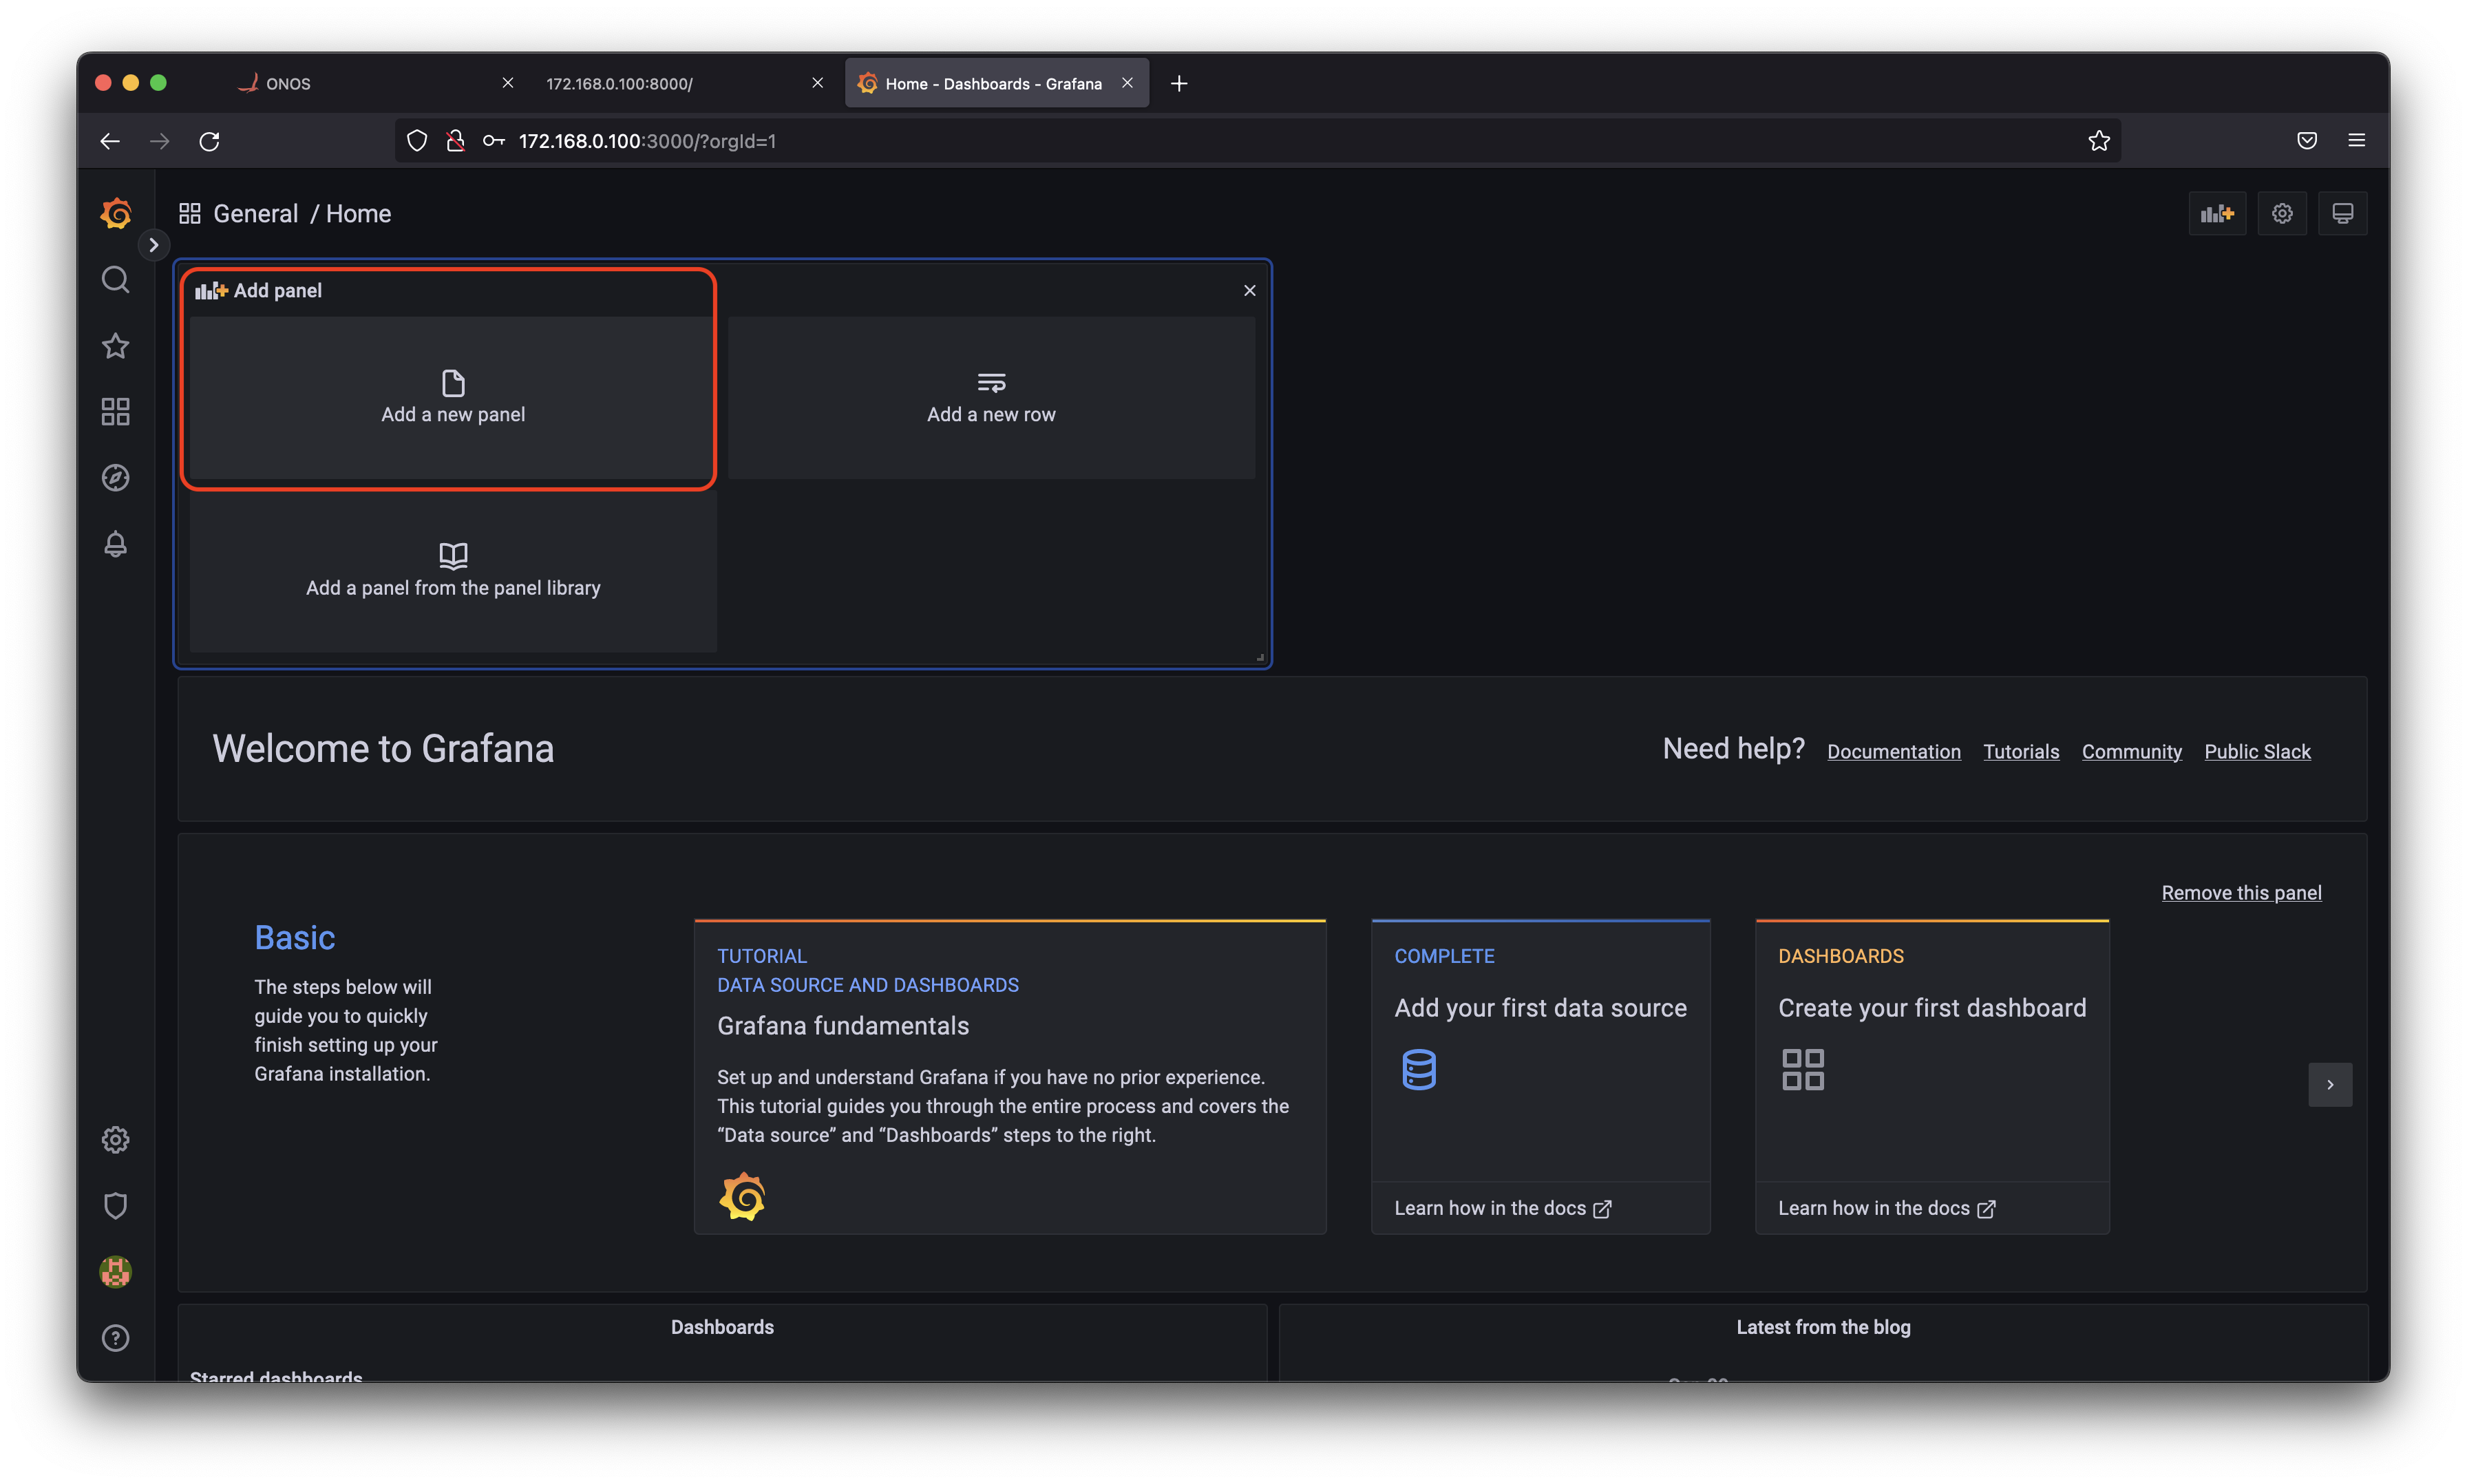The height and width of the screenshot is (1484, 2467).
Task: Click the Home breadcrumb title
Action: [358, 213]
